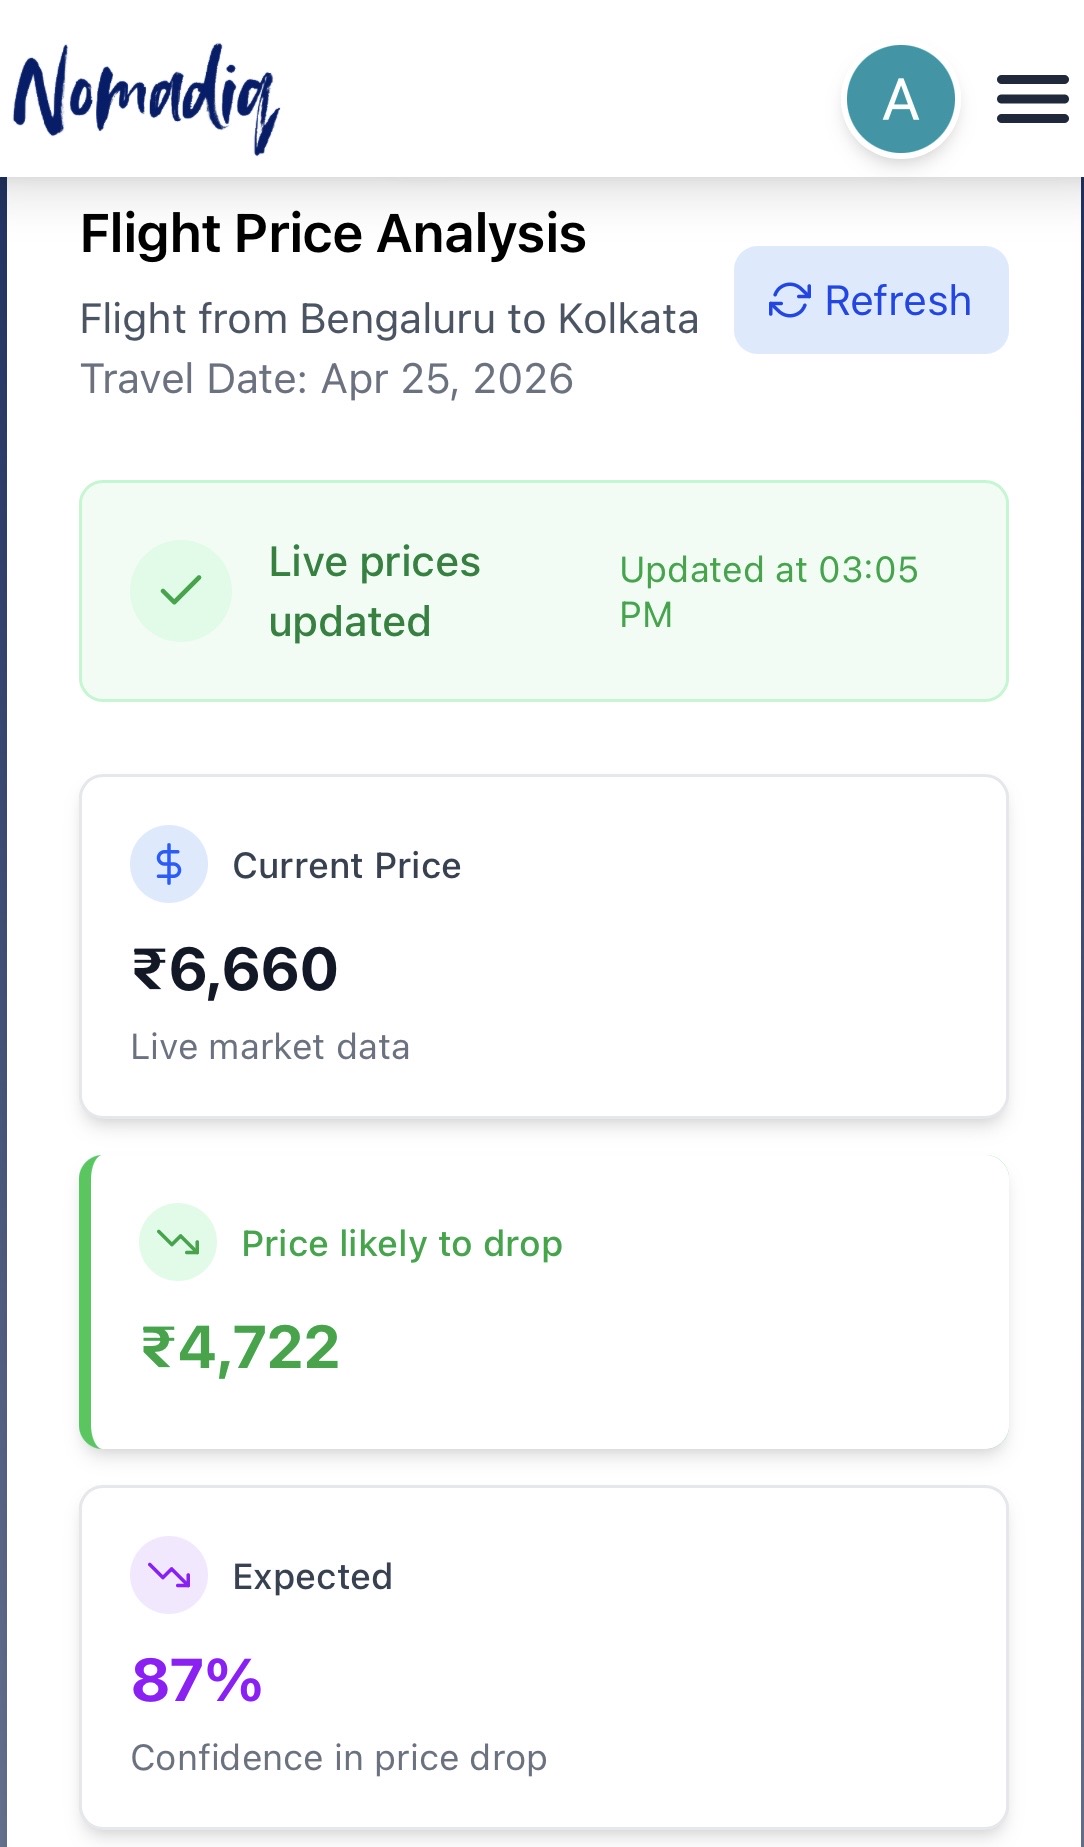Click the Updated at 03:05 PM text
Image resolution: width=1084 pixels, height=1847 pixels.
tap(768, 591)
